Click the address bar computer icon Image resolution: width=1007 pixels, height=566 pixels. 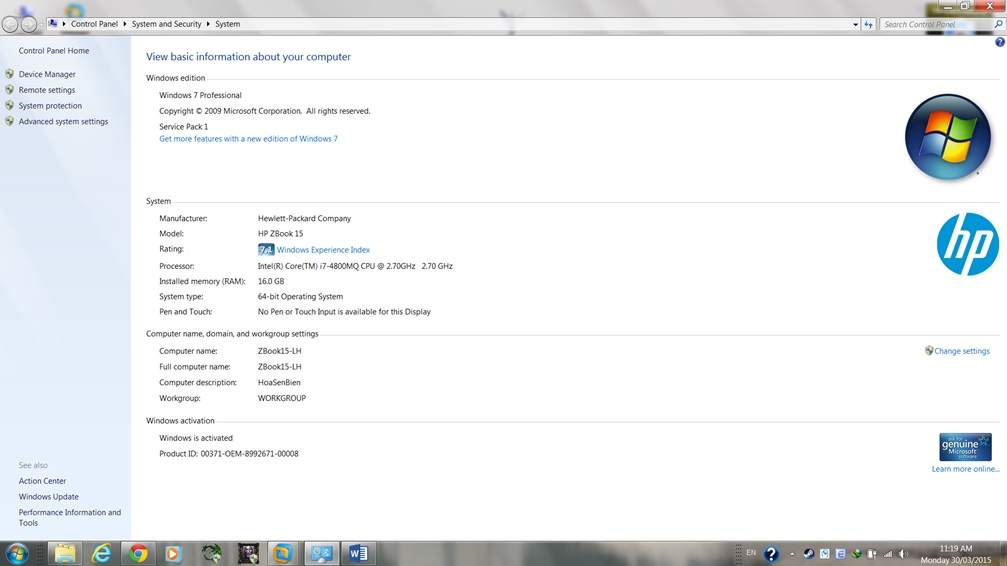[x=53, y=24]
